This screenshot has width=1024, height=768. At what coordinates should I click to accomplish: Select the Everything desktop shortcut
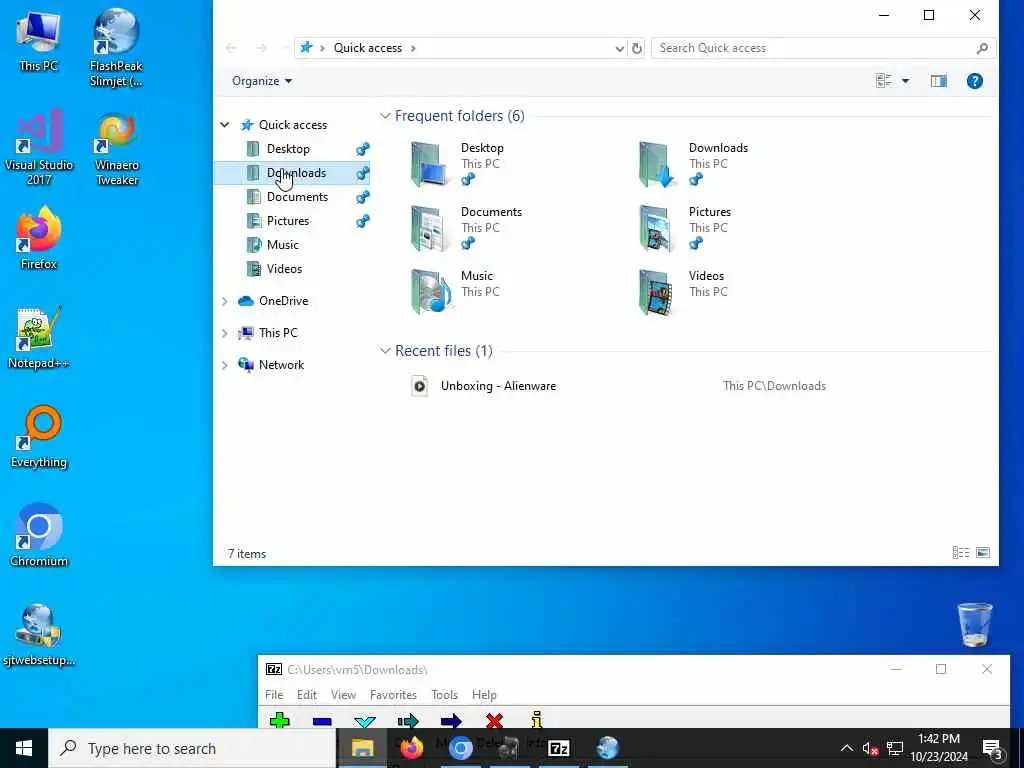click(x=39, y=437)
